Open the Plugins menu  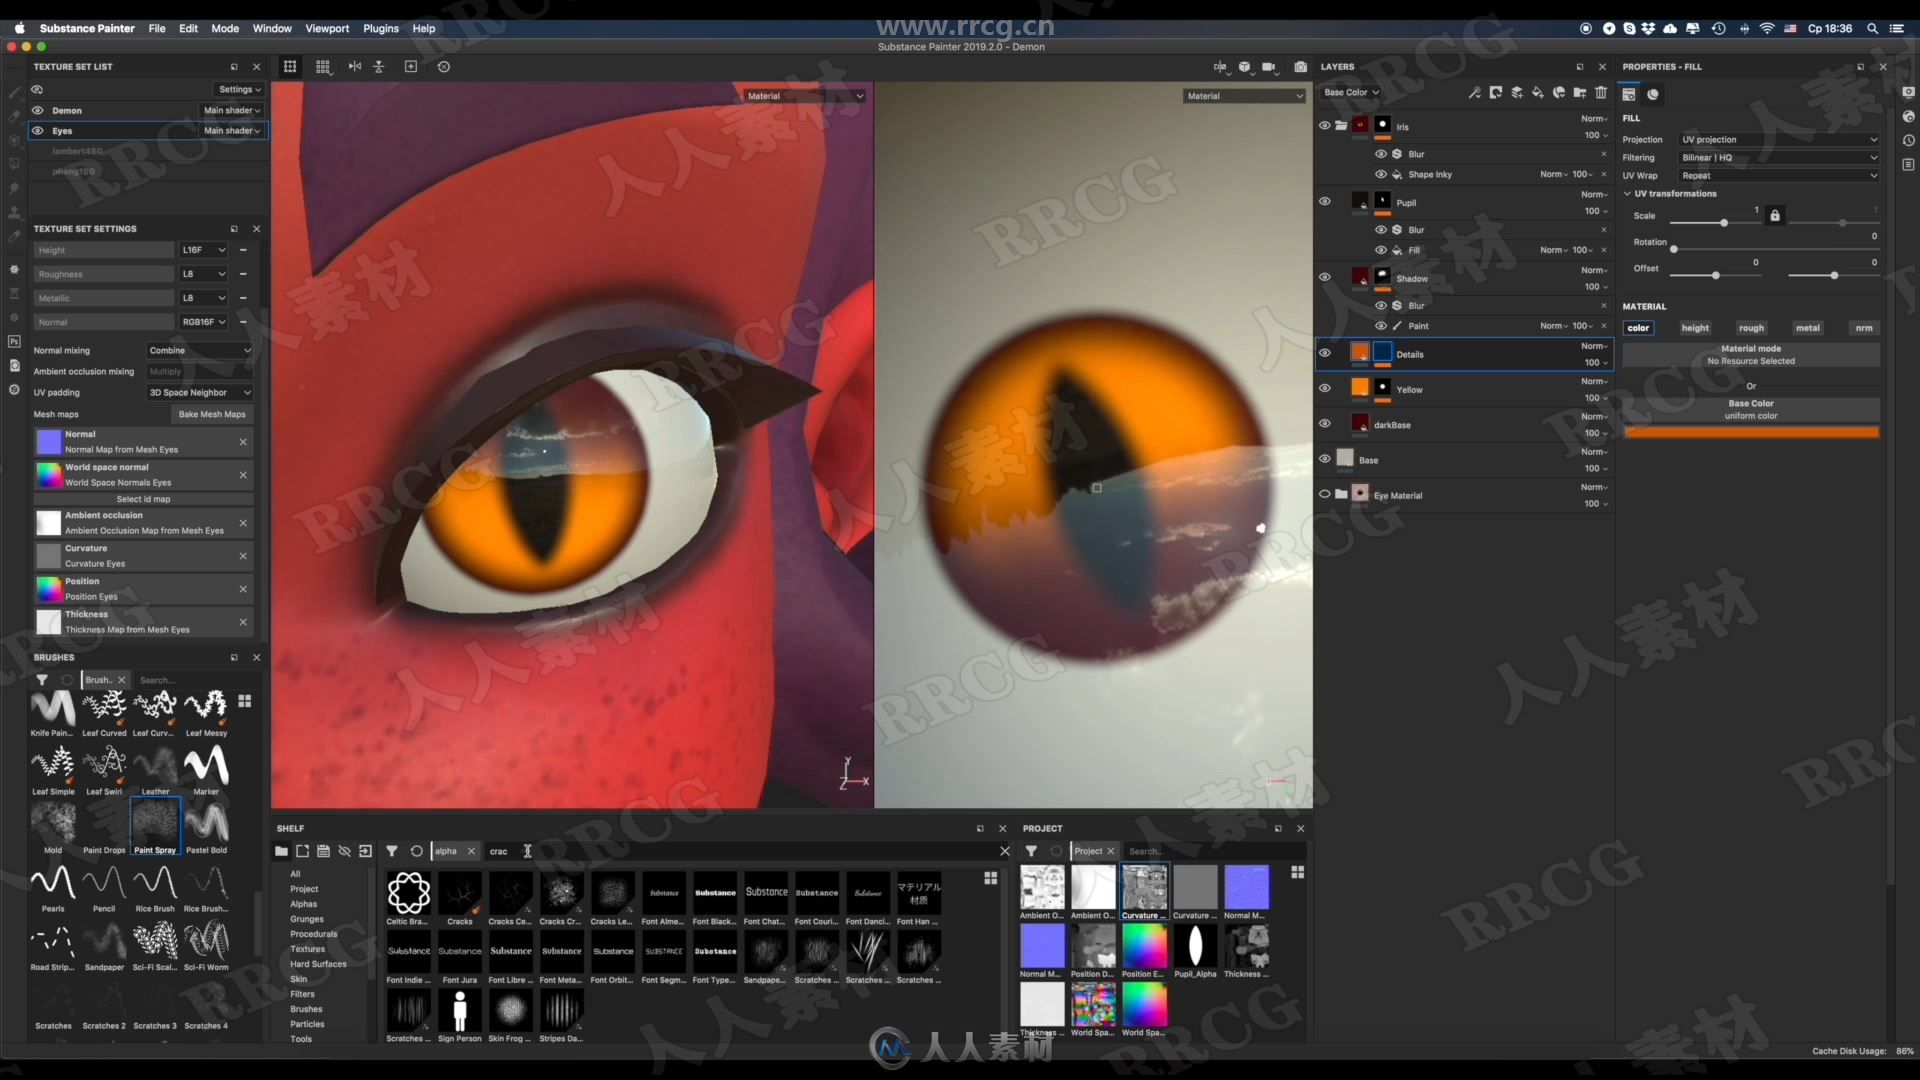point(380,28)
